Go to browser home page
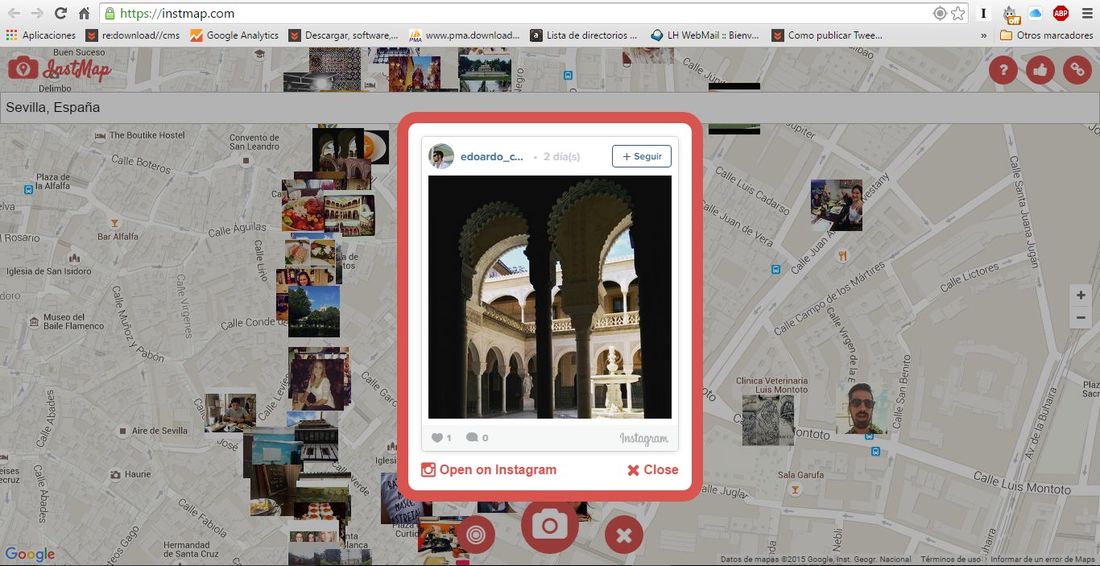Screen dimensions: 1100x566 pos(84,13)
